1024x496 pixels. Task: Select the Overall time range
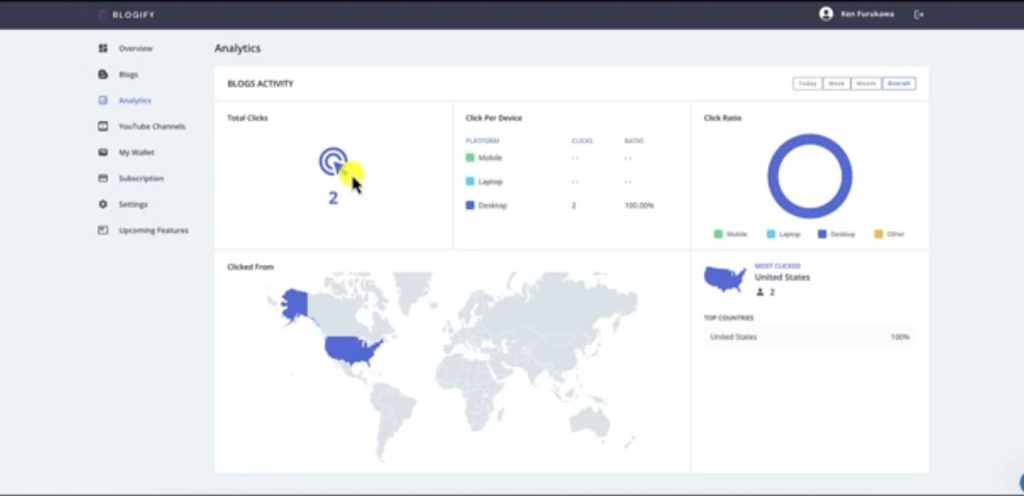[x=898, y=84]
